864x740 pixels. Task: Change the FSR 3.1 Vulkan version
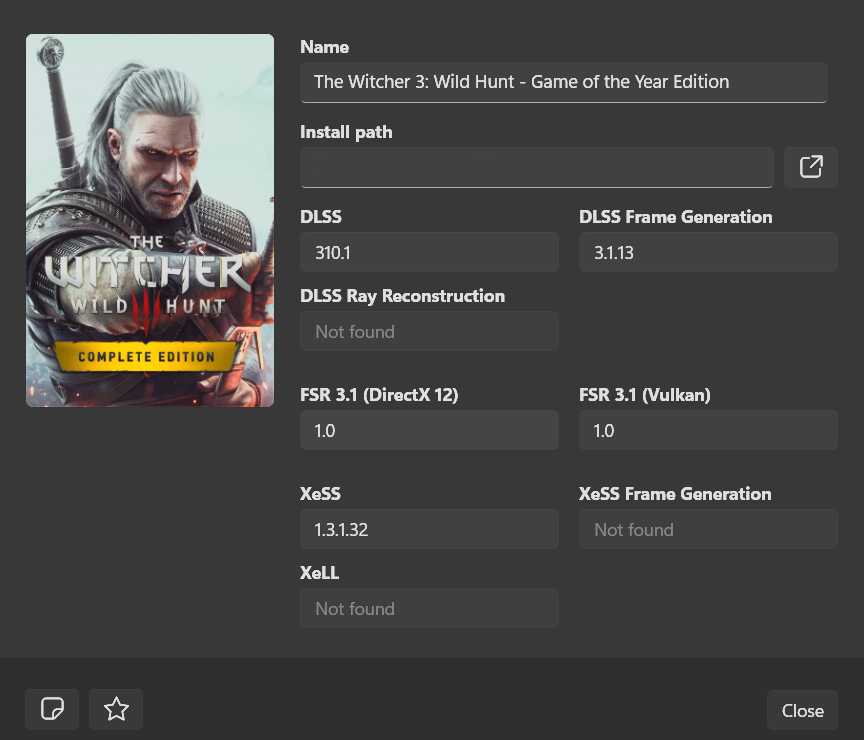(708, 430)
